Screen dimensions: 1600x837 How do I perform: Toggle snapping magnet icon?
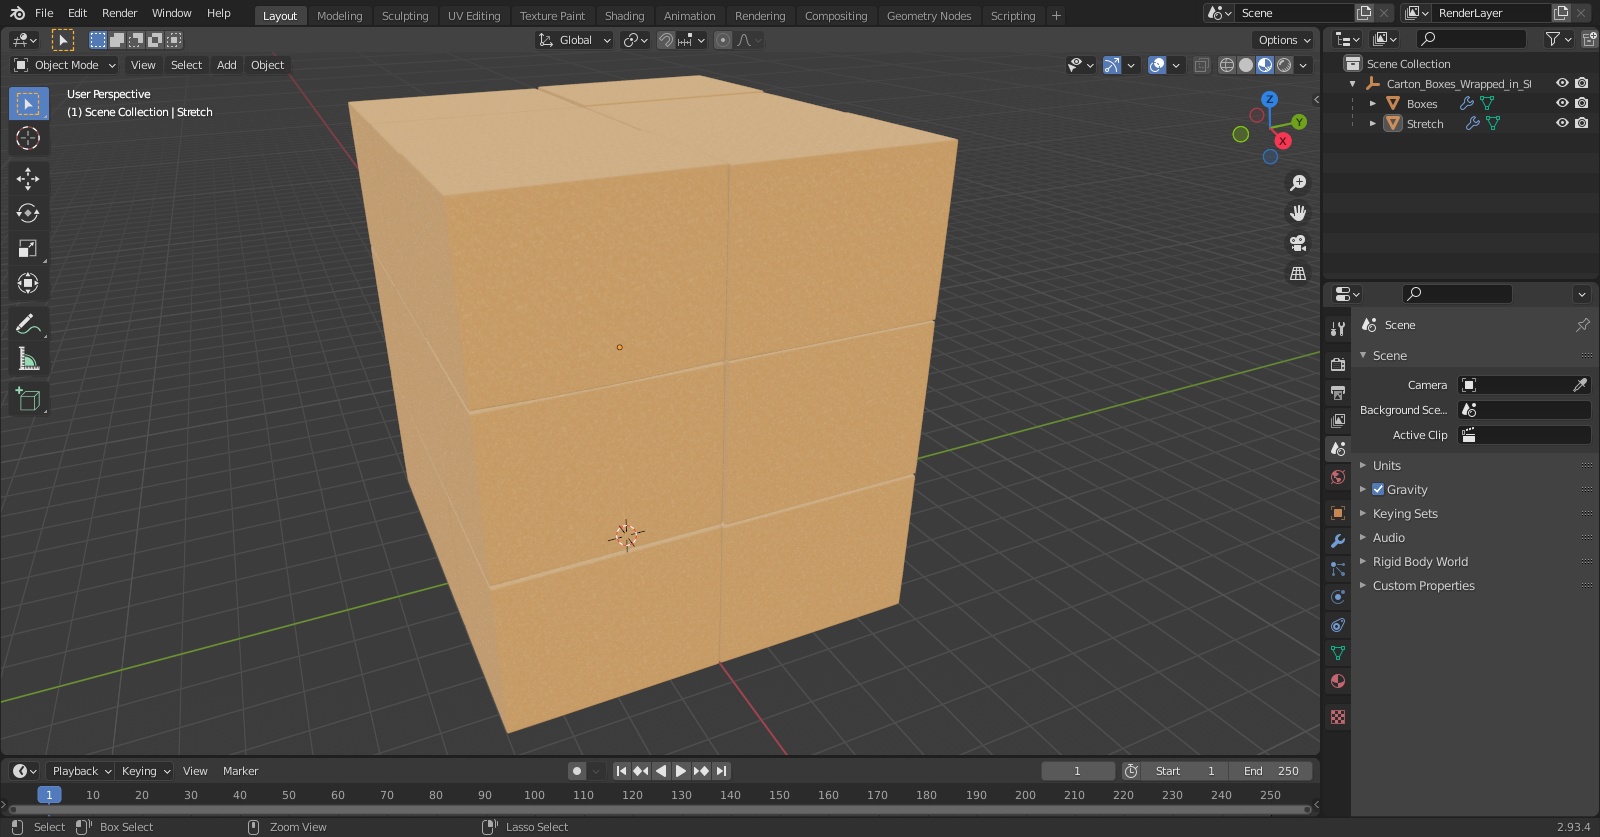pos(665,40)
